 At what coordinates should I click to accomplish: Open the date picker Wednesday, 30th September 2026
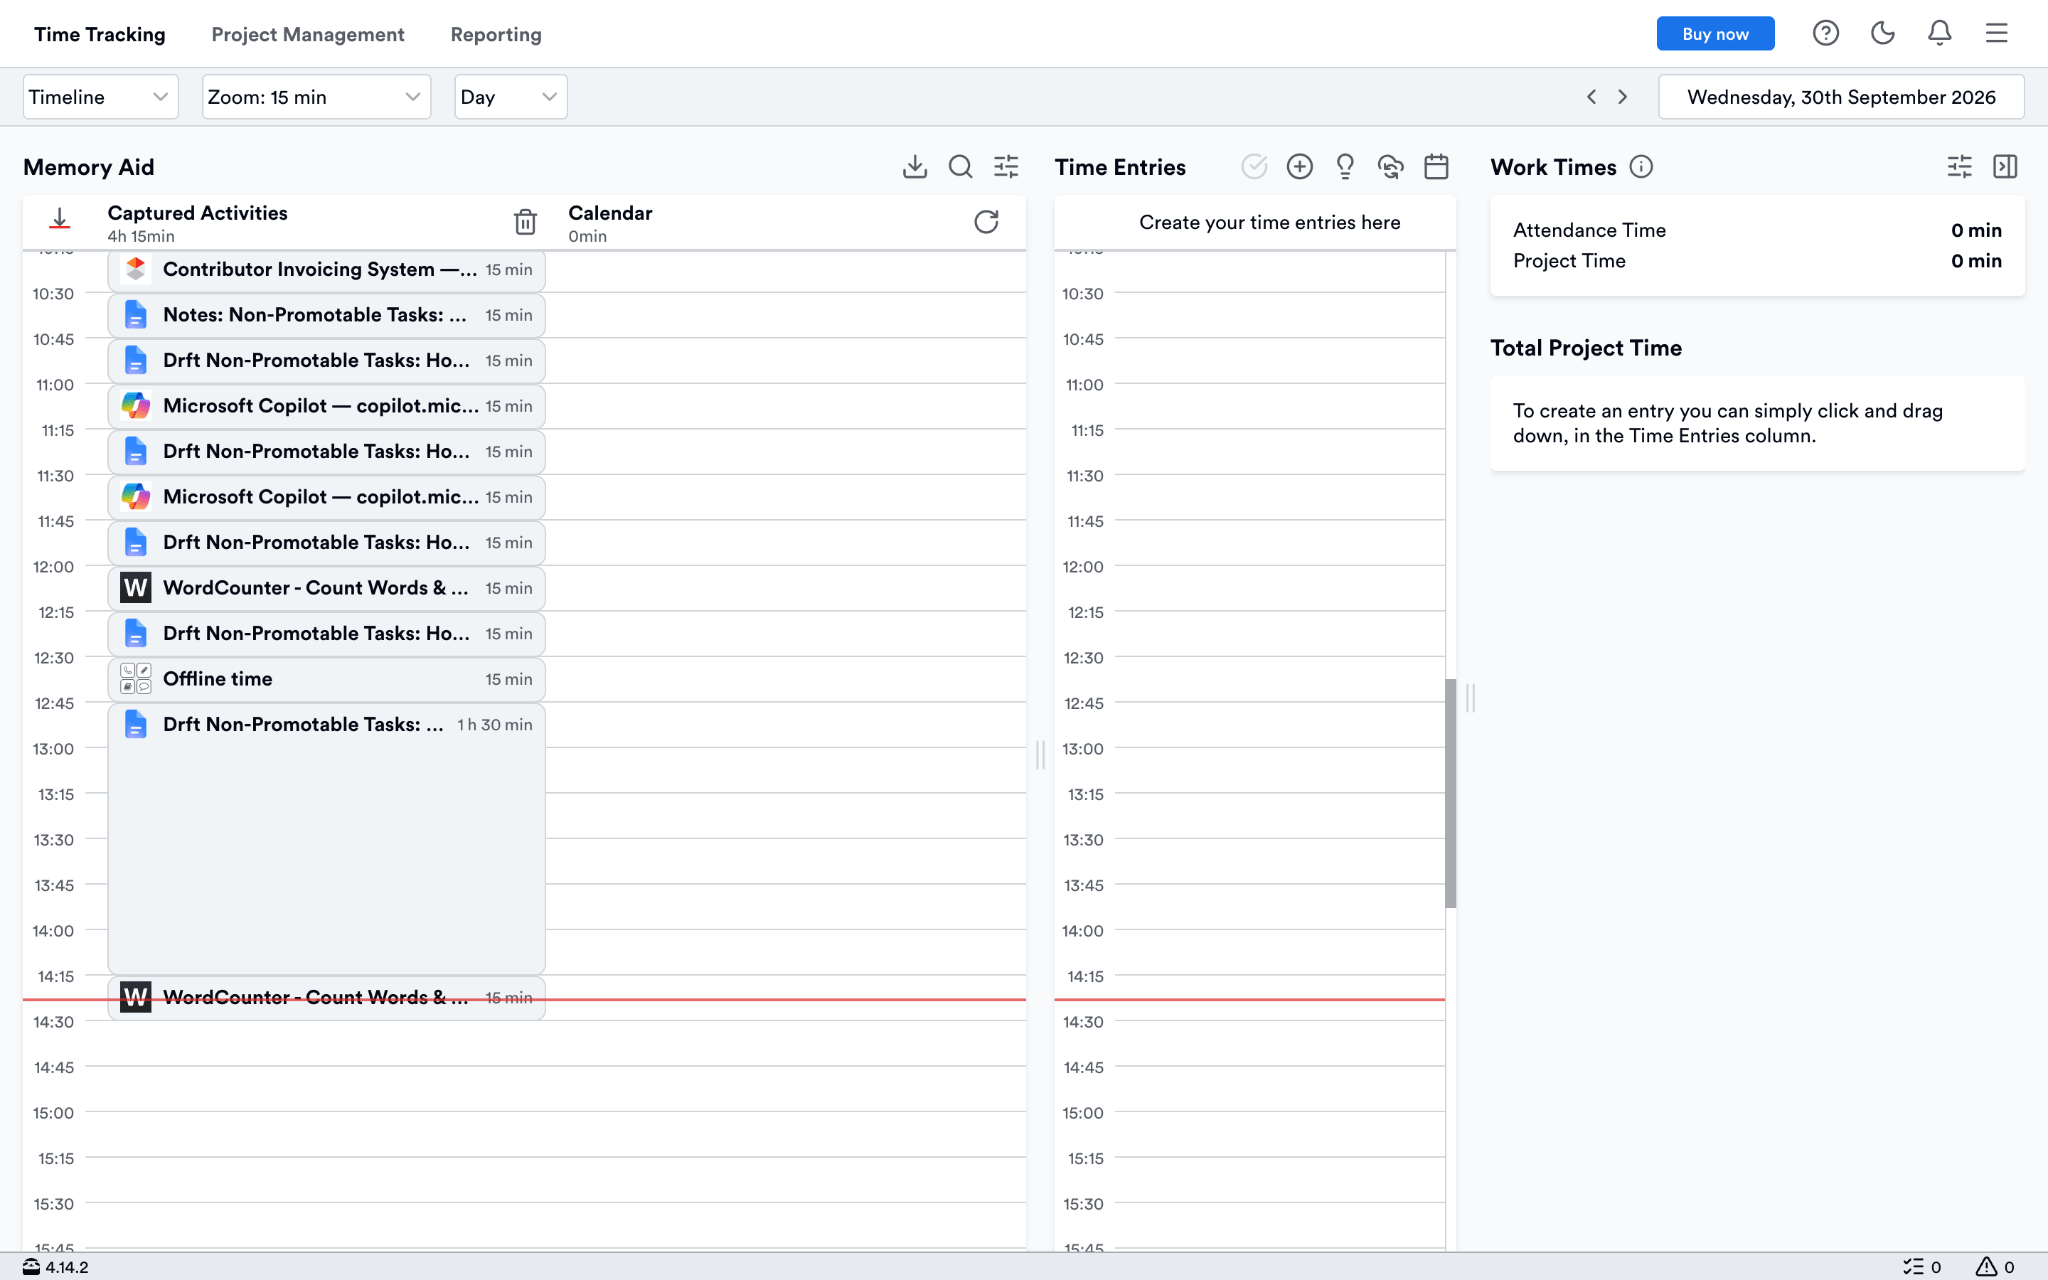1841,97
